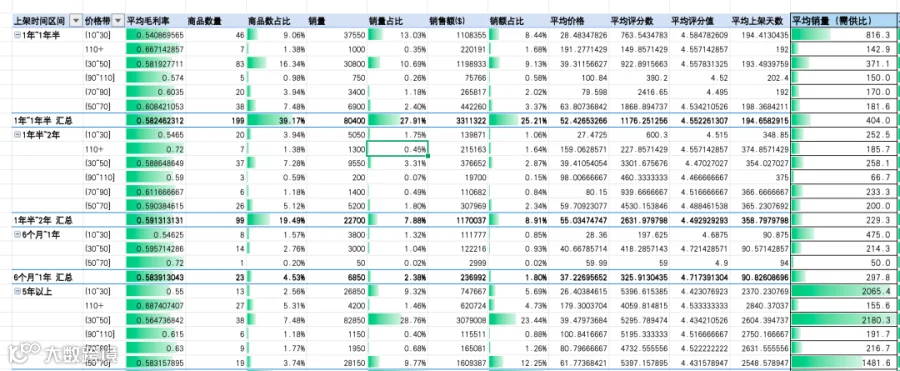Select the highlighted cell 0.45%
Viewport: 900px width, 371px height.
pyautogui.click(x=397, y=149)
